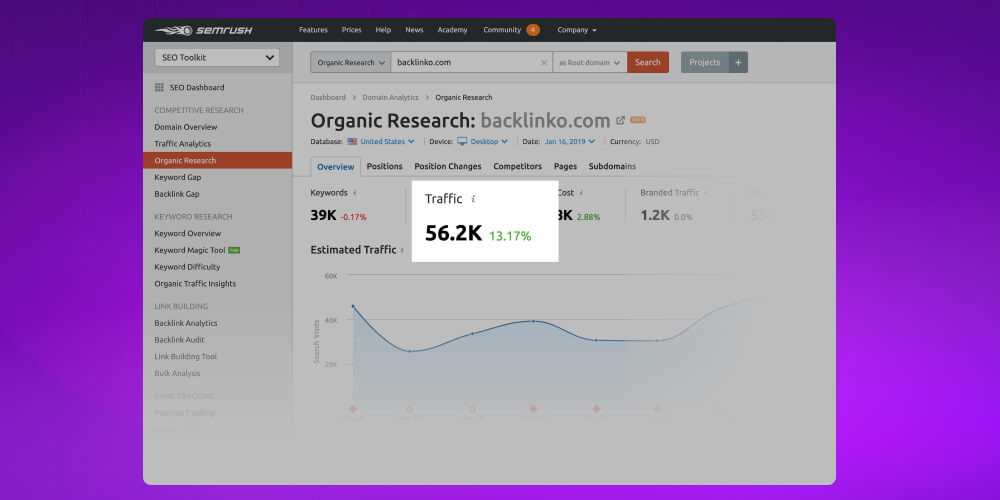The image size is (1000, 500).
Task: Click the Keywords 39K value
Action: point(323,216)
